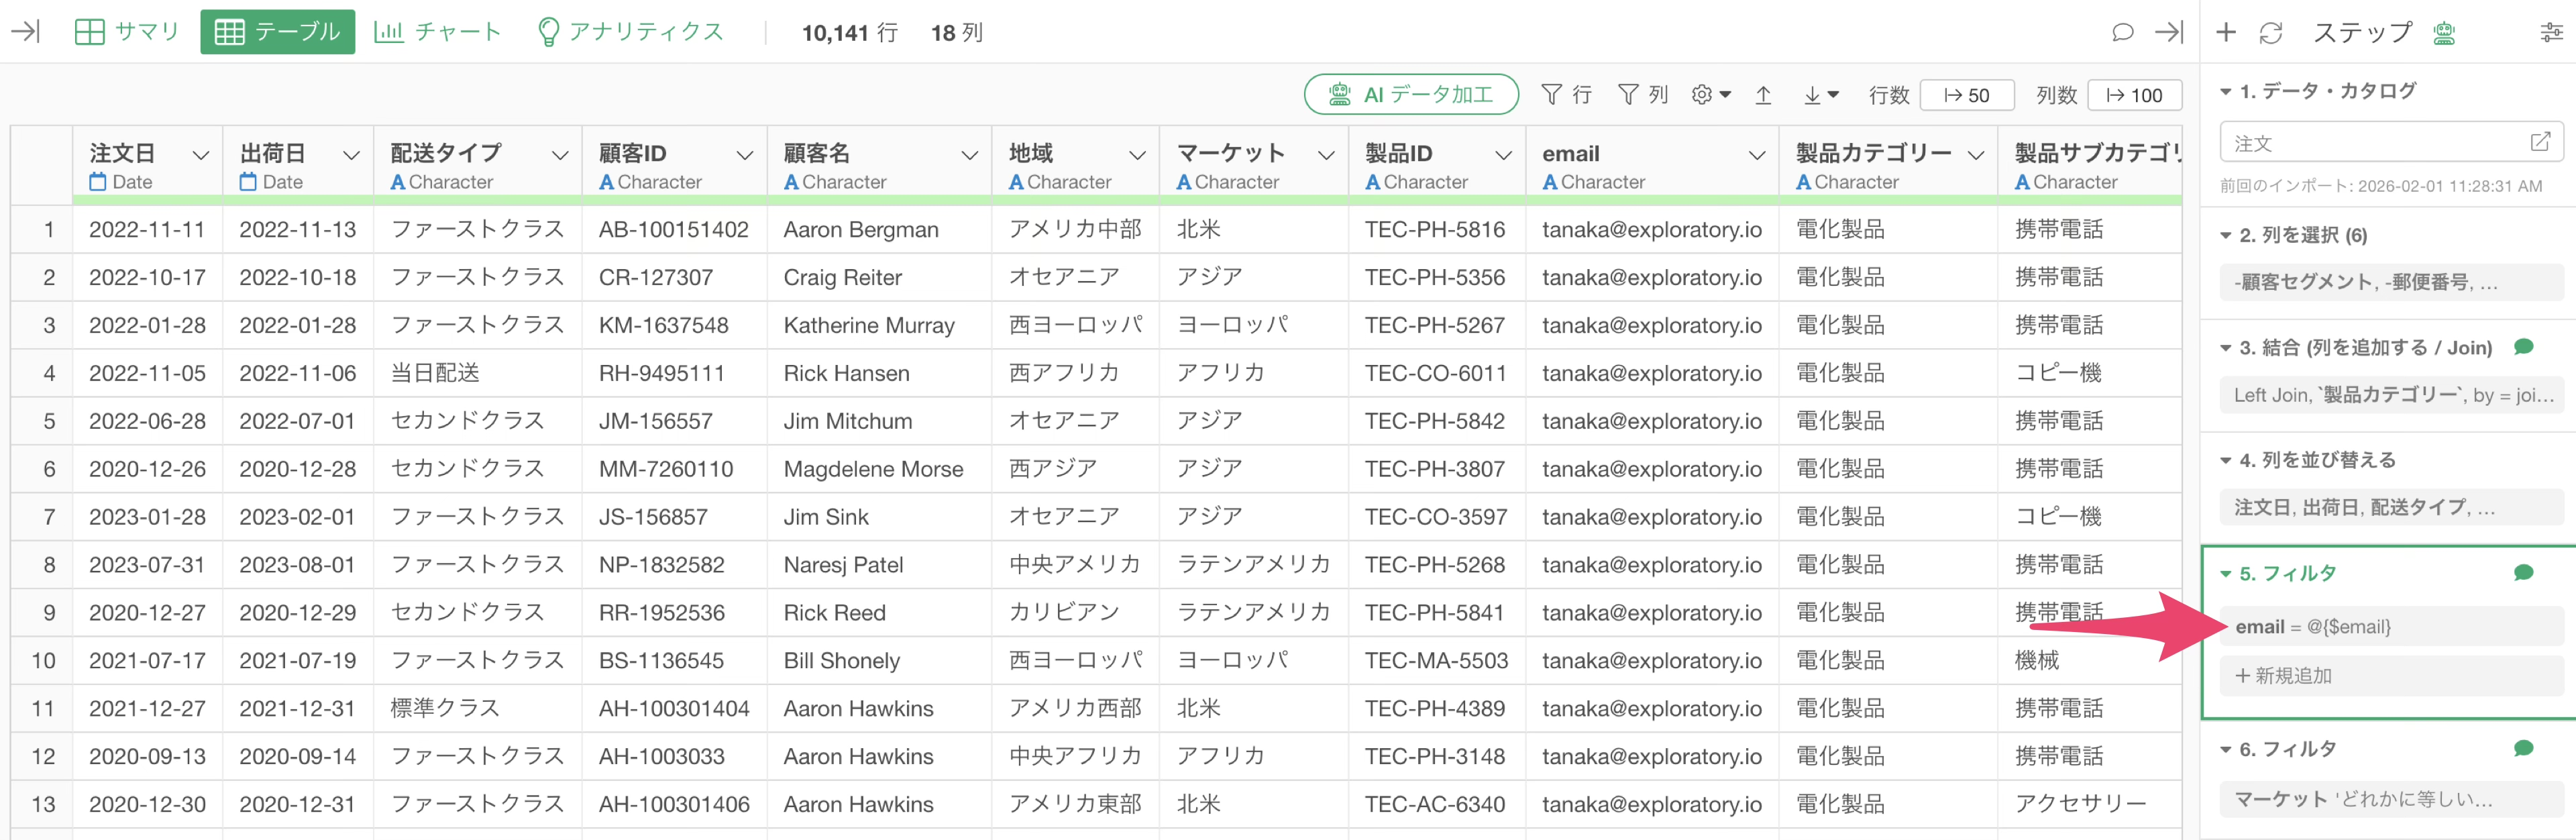Open comment on step 5 フィルタ
The width and height of the screenshot is (2576, 840).
[x=2523, y=572]
